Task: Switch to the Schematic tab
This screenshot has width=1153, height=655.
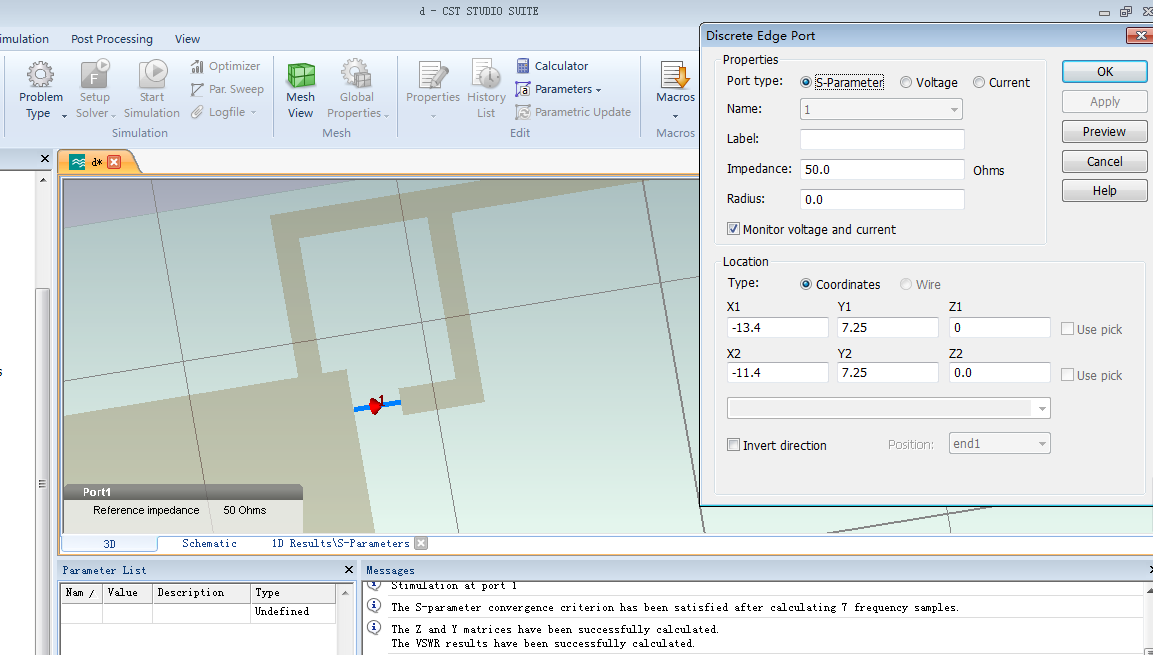Action: (x=210, y=543)
